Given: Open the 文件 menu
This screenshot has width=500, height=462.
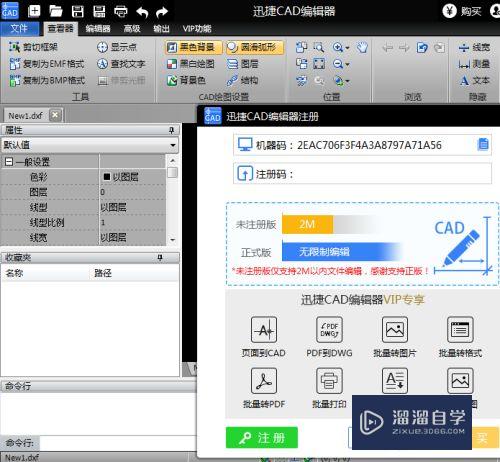Looking at the screenshot, I should tap(19, 29).
